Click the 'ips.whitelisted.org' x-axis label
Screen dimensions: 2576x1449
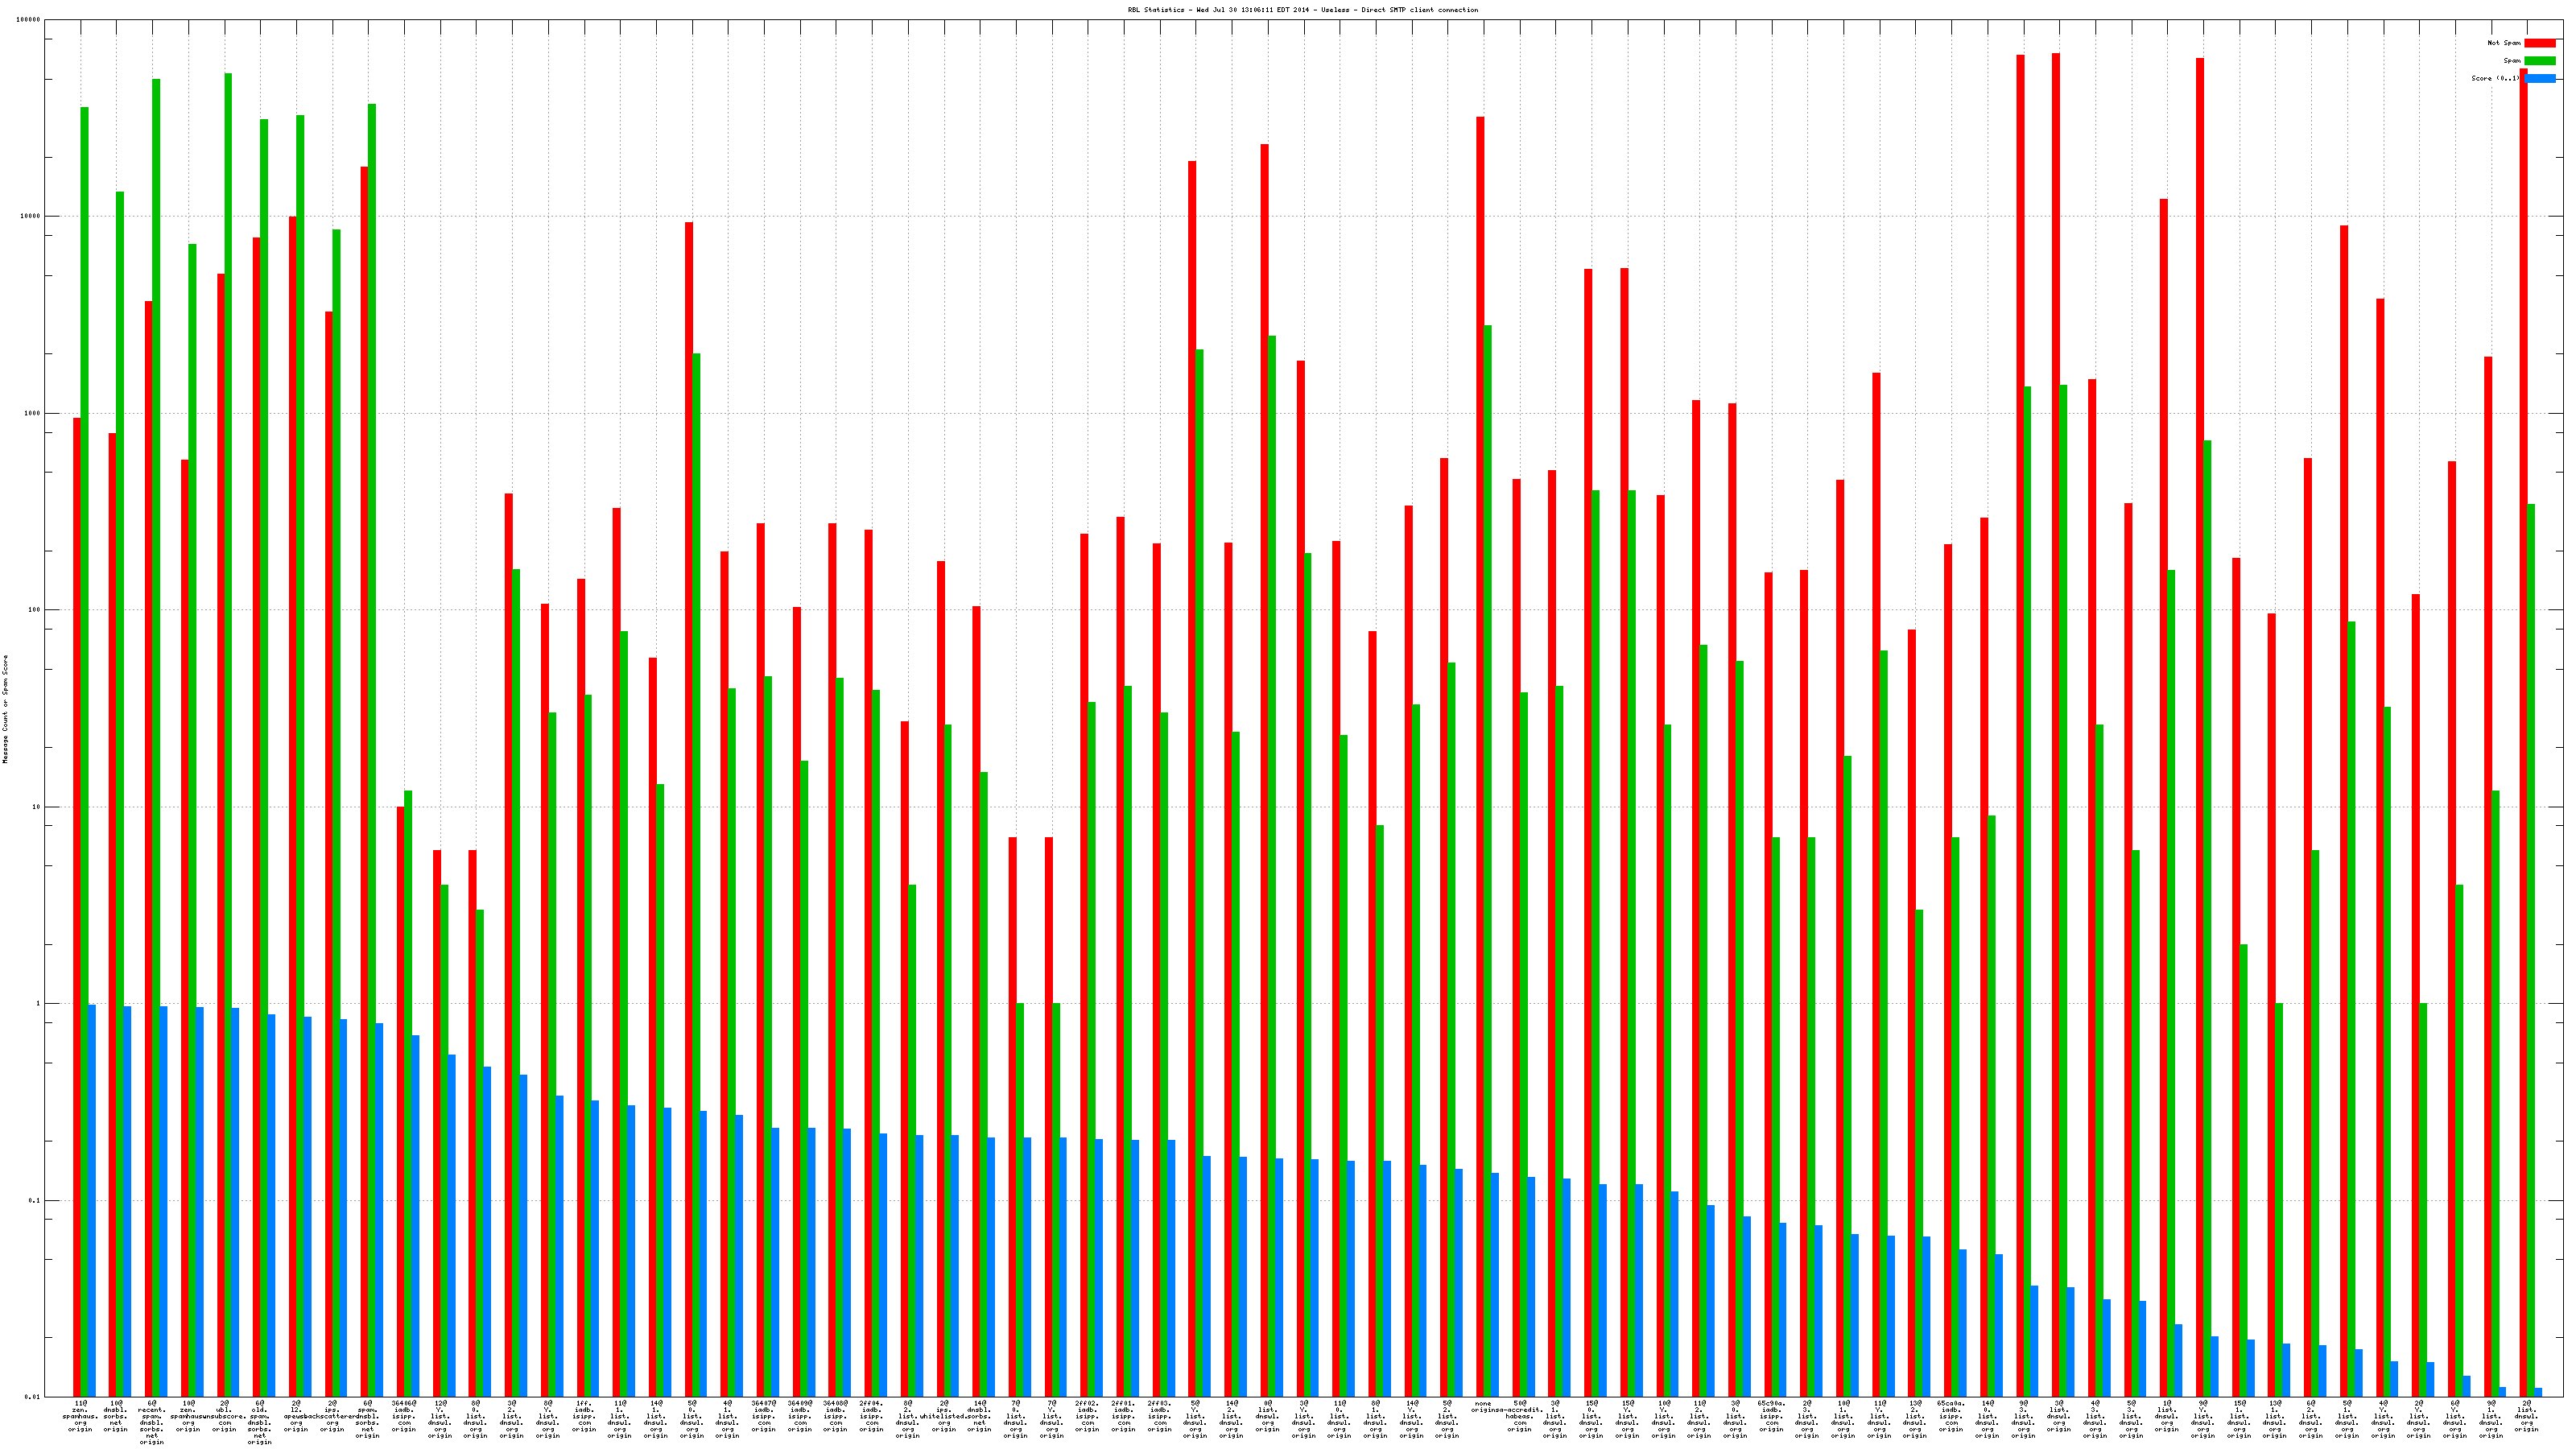[944, 1416]
